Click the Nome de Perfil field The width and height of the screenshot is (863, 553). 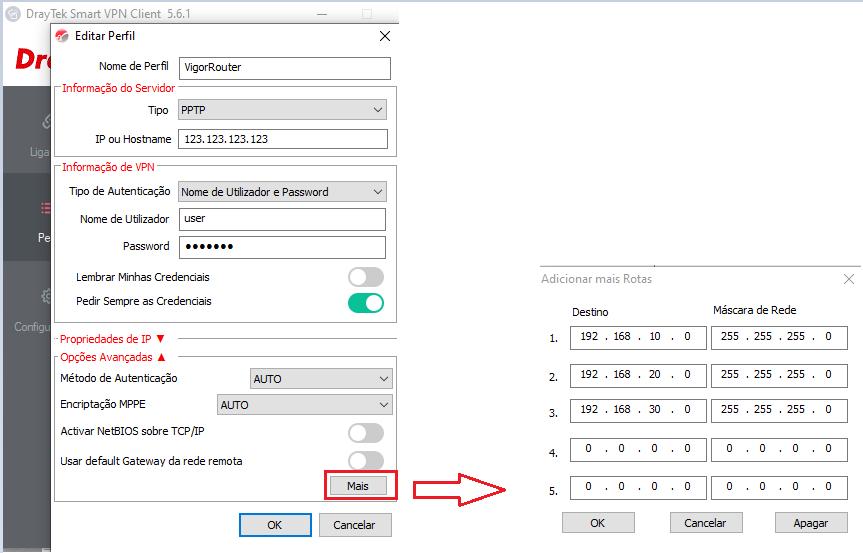point(285,68)
